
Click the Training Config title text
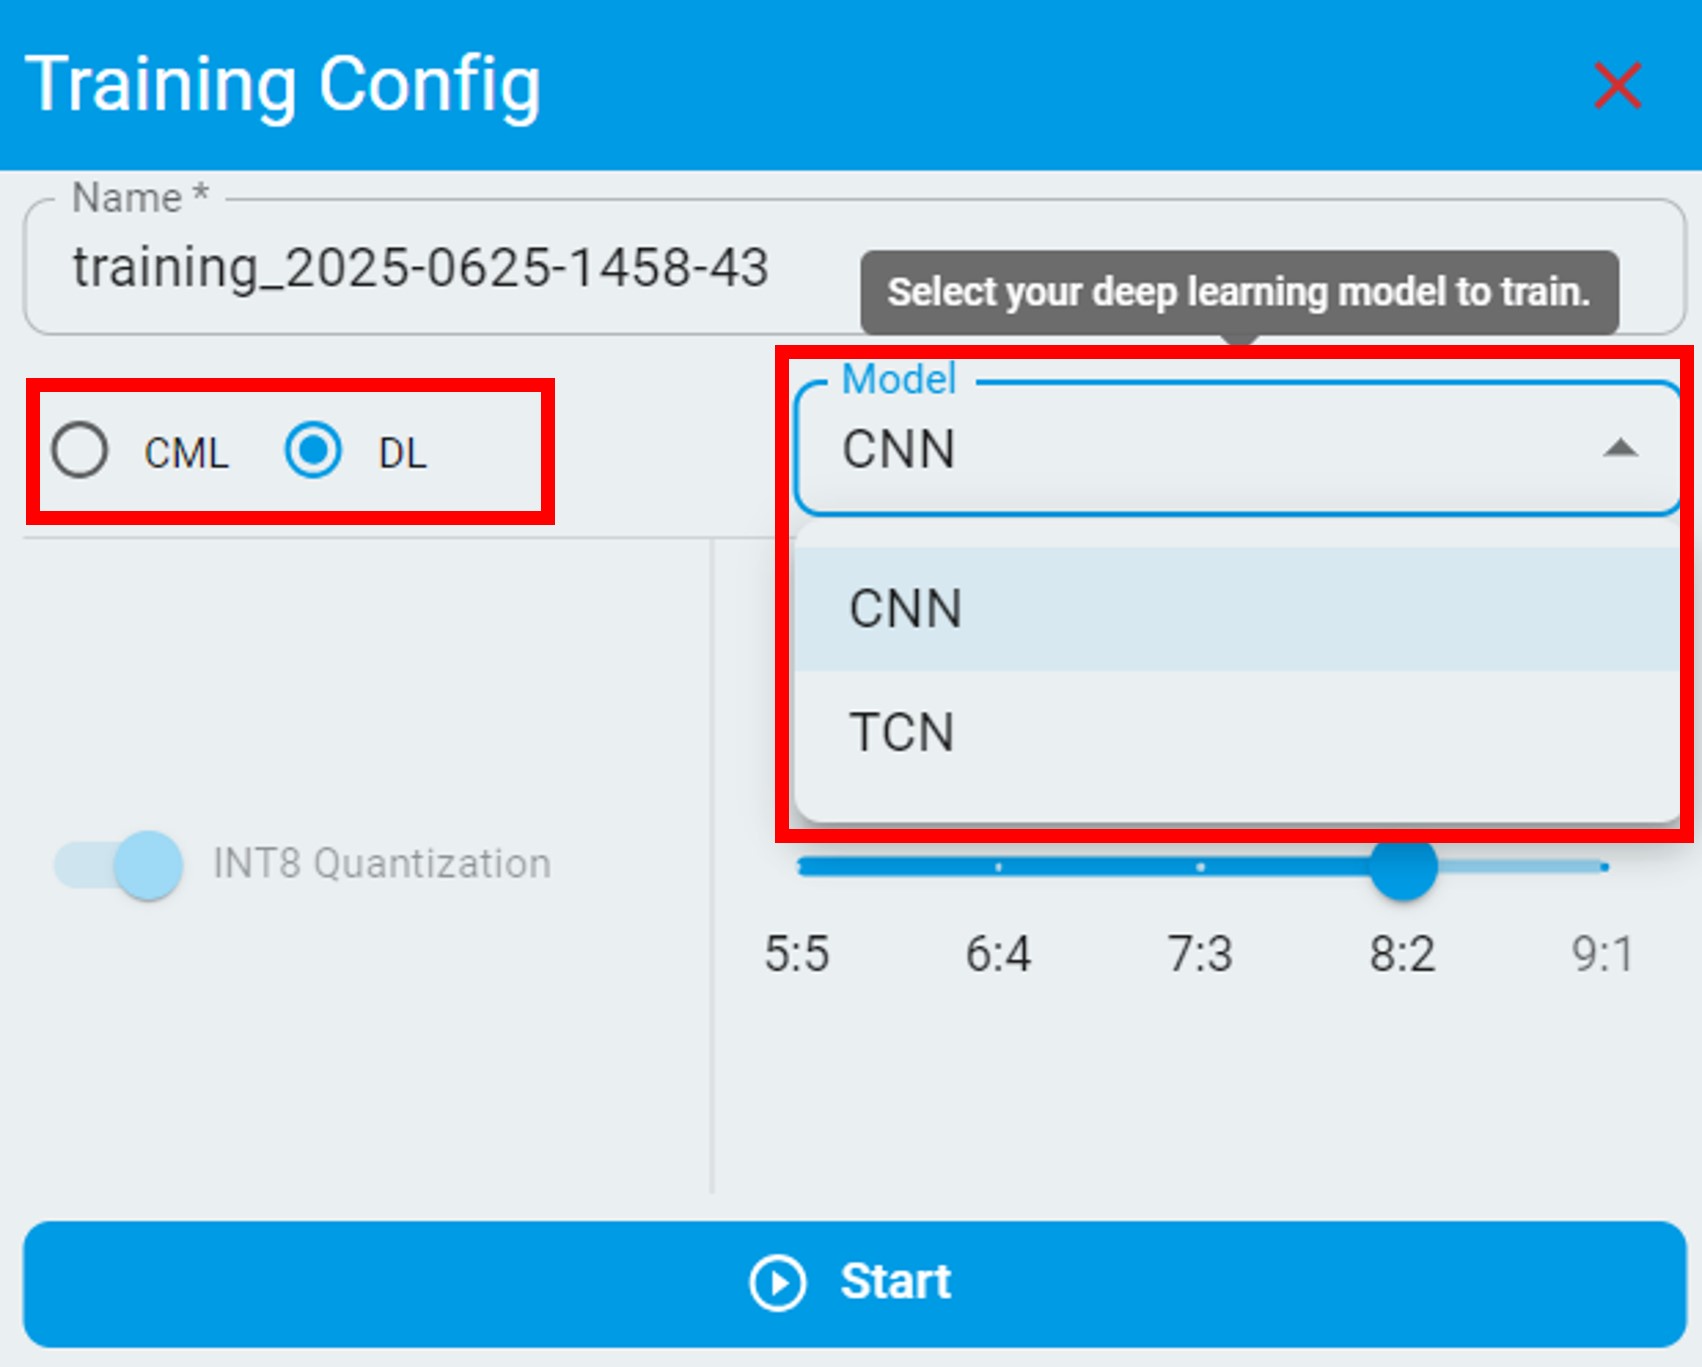tap(283, 86)
